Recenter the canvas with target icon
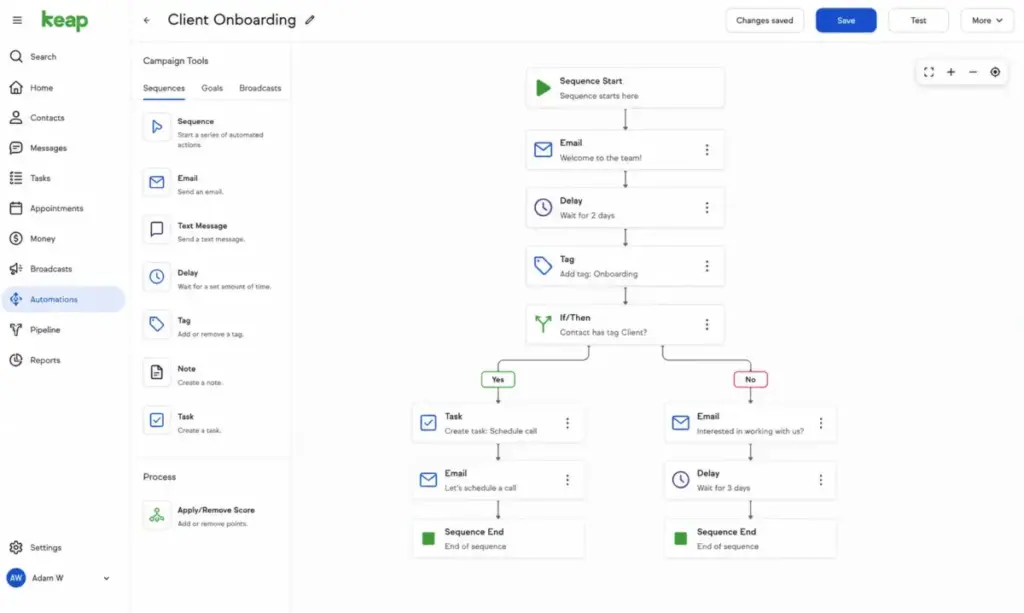The width and height of the screenshot is (1024, 613). (995, 72)
